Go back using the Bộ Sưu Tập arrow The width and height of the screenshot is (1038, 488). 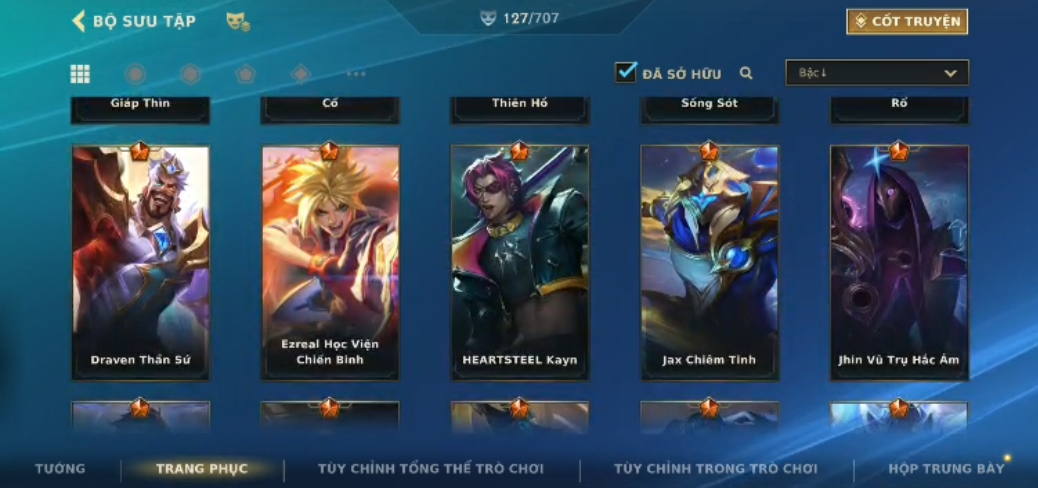tap(79, 21)
